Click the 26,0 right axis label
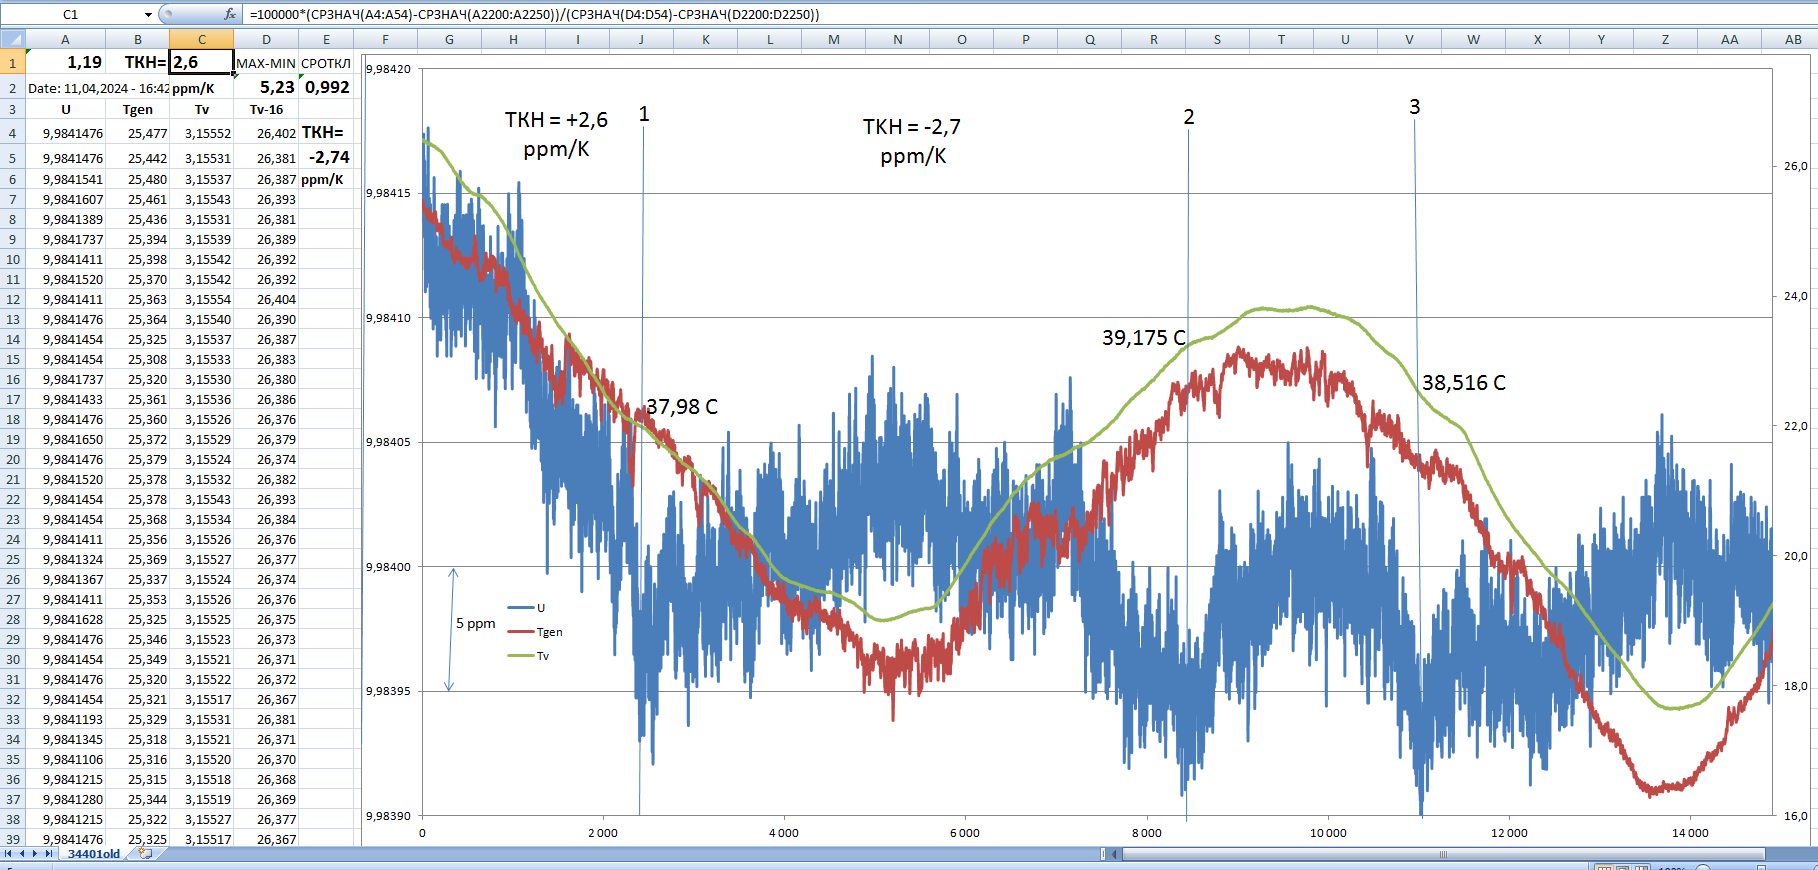This screenshot has height=870, width=1818. [x=1796, y=166]
